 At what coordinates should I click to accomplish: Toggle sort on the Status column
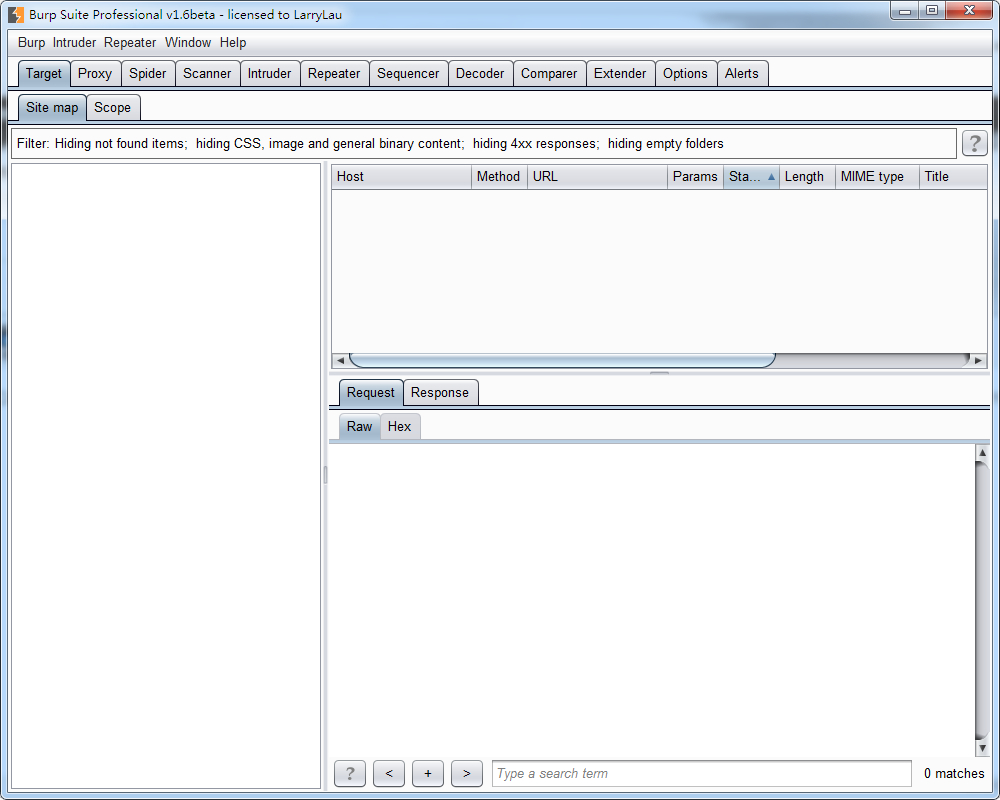coord(751,177)
